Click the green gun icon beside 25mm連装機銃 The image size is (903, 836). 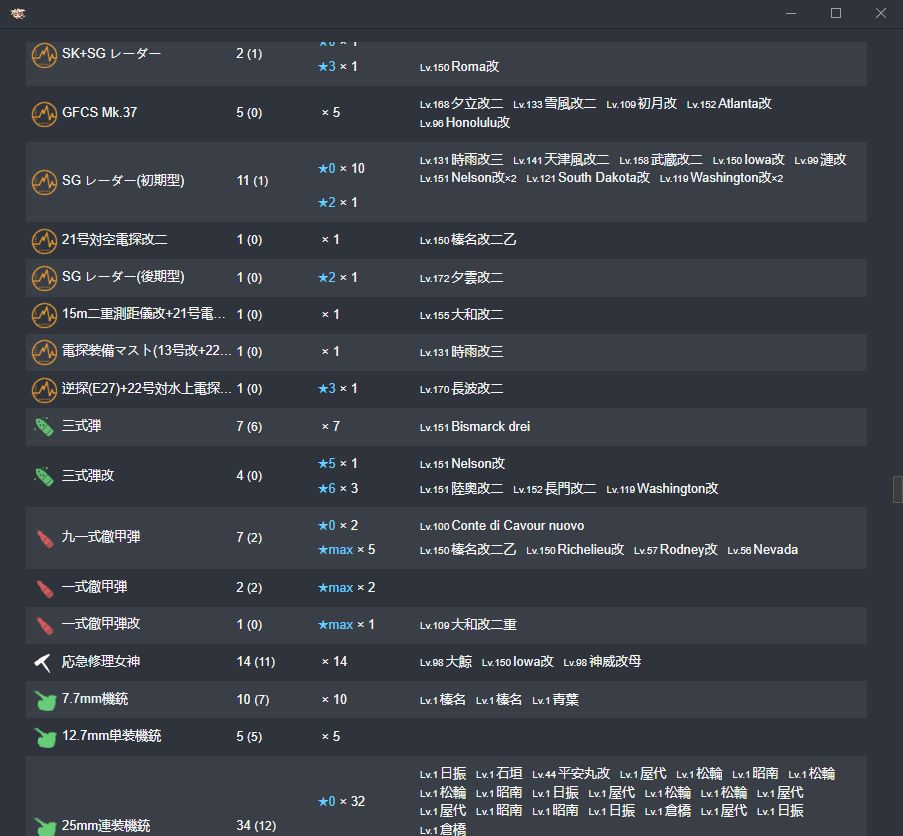pos(45,827)
